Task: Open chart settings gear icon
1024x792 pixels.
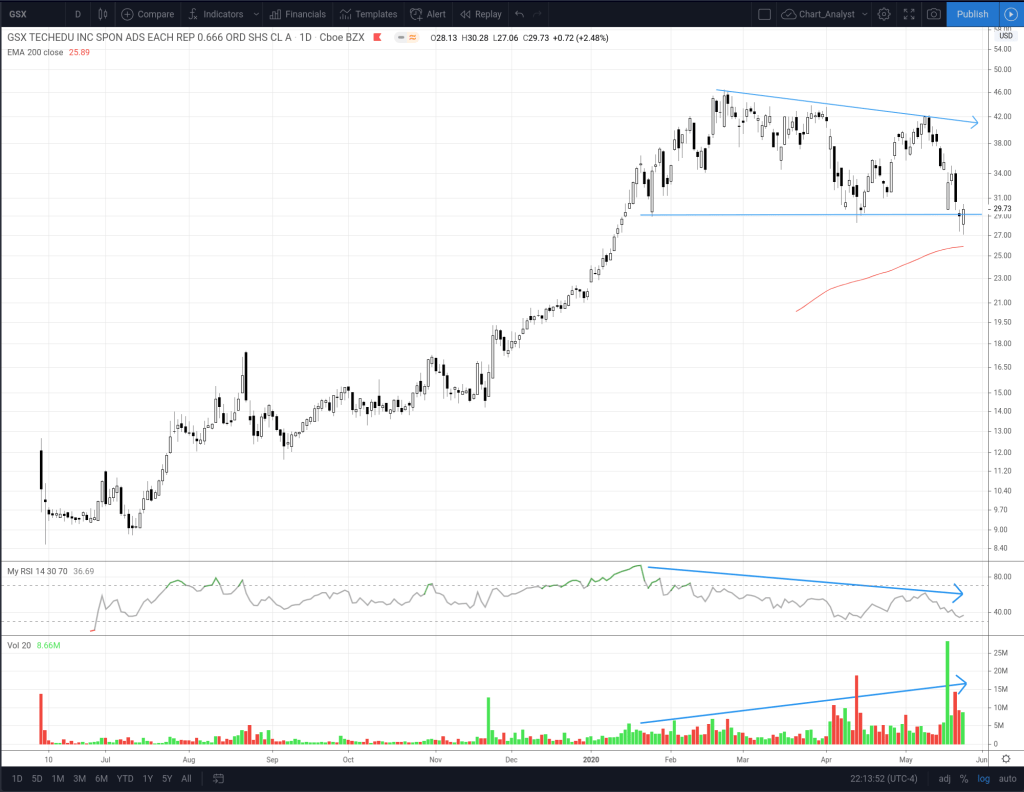Action: pos(883,14)
